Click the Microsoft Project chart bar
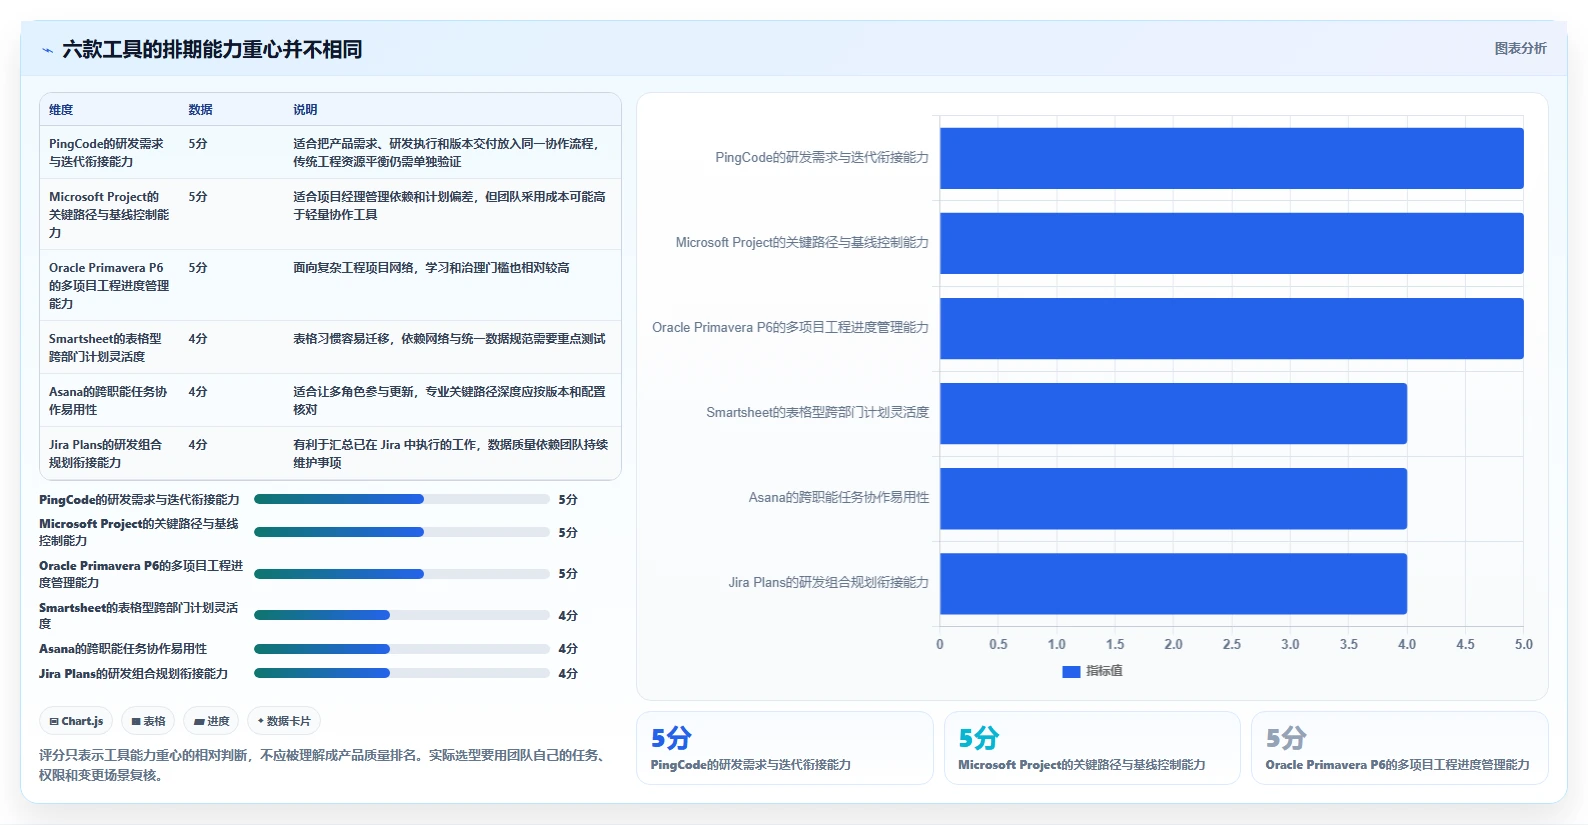Screen dimensions: 1588x825 (x=1231, y=243)
